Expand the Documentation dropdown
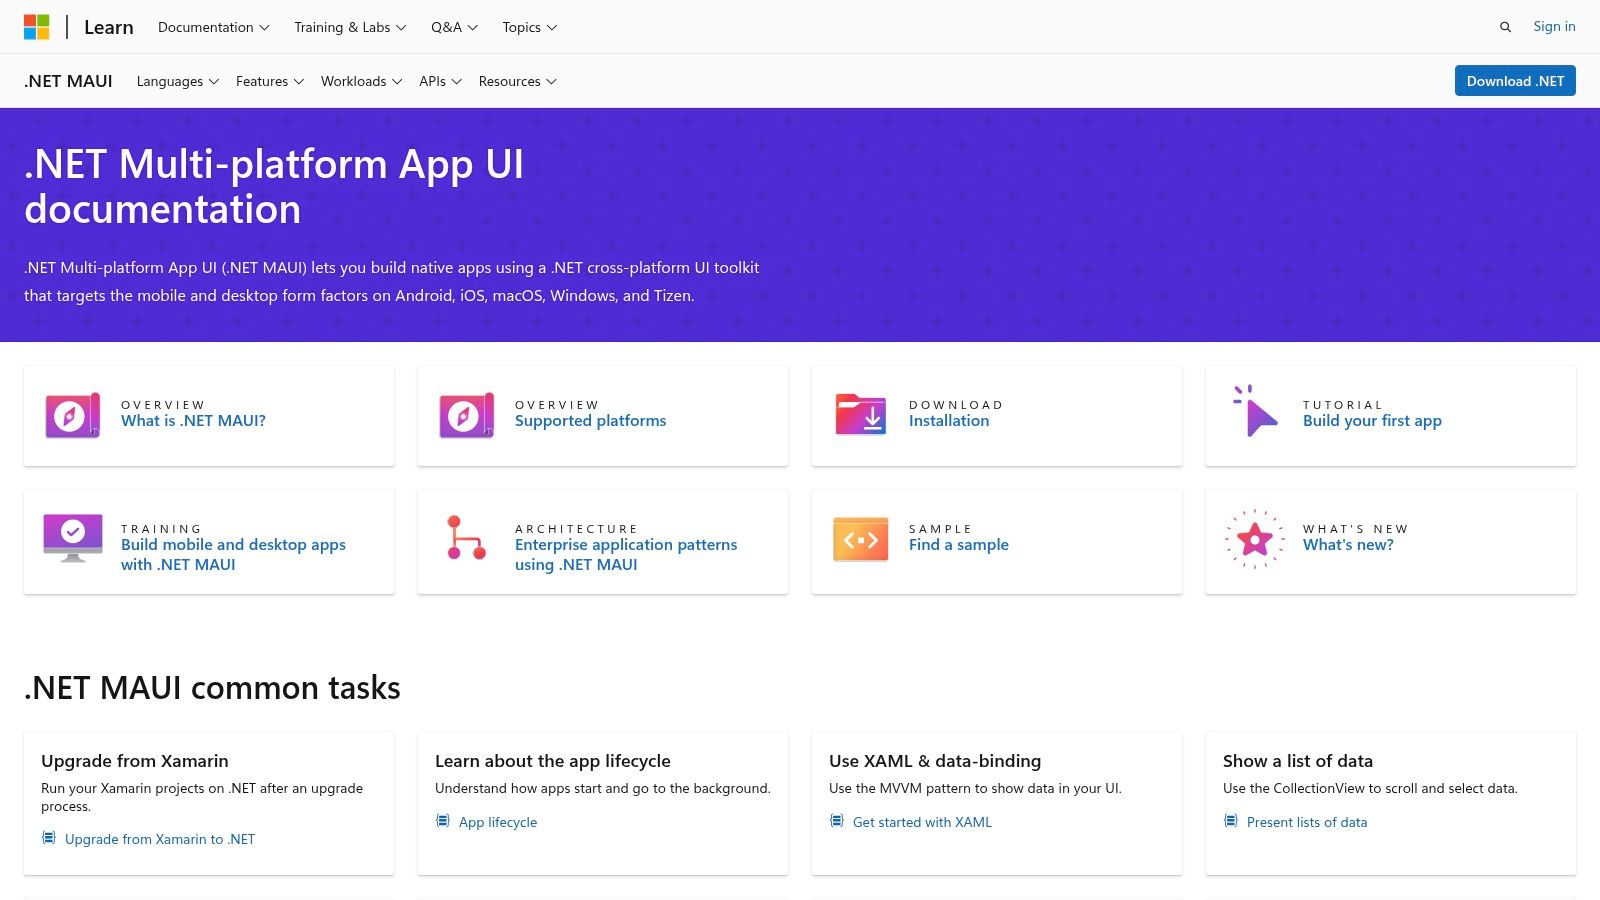Screen dimensions: 1600x900 [x=214, y=27]
